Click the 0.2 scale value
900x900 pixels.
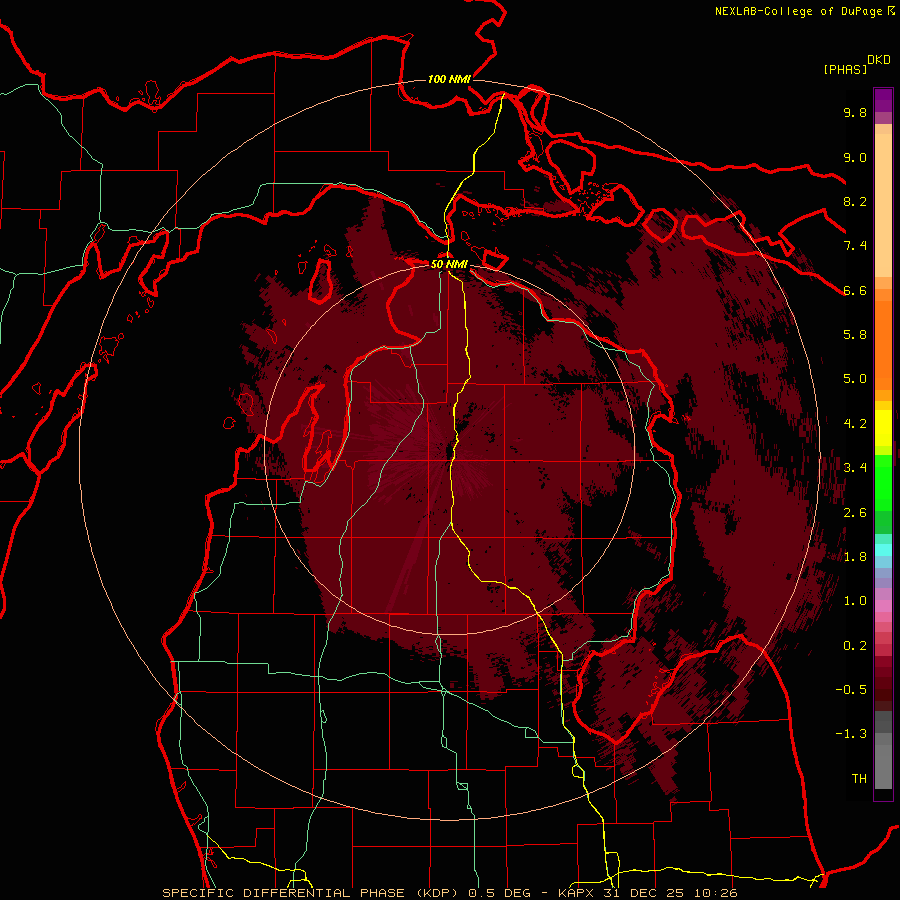[x=855, y=646]
